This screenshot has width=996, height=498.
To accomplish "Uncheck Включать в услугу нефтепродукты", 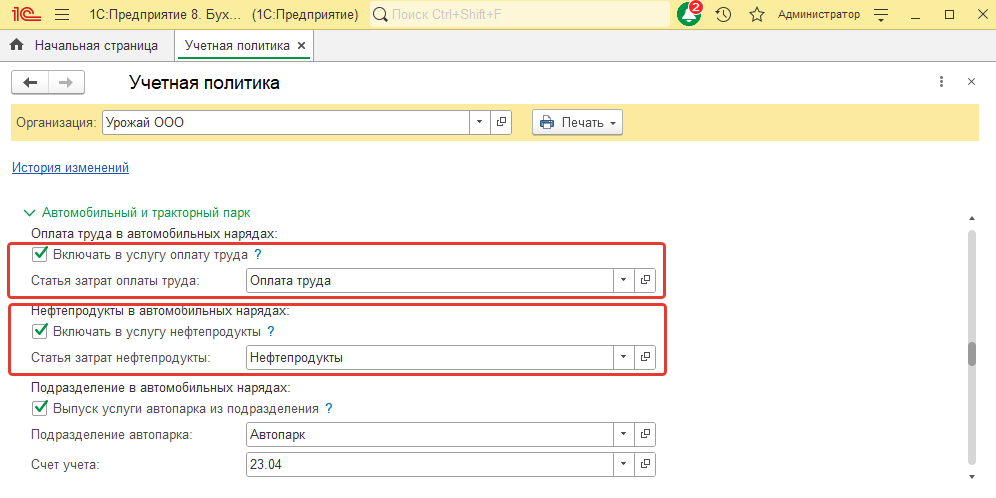I will coord(40,331).
